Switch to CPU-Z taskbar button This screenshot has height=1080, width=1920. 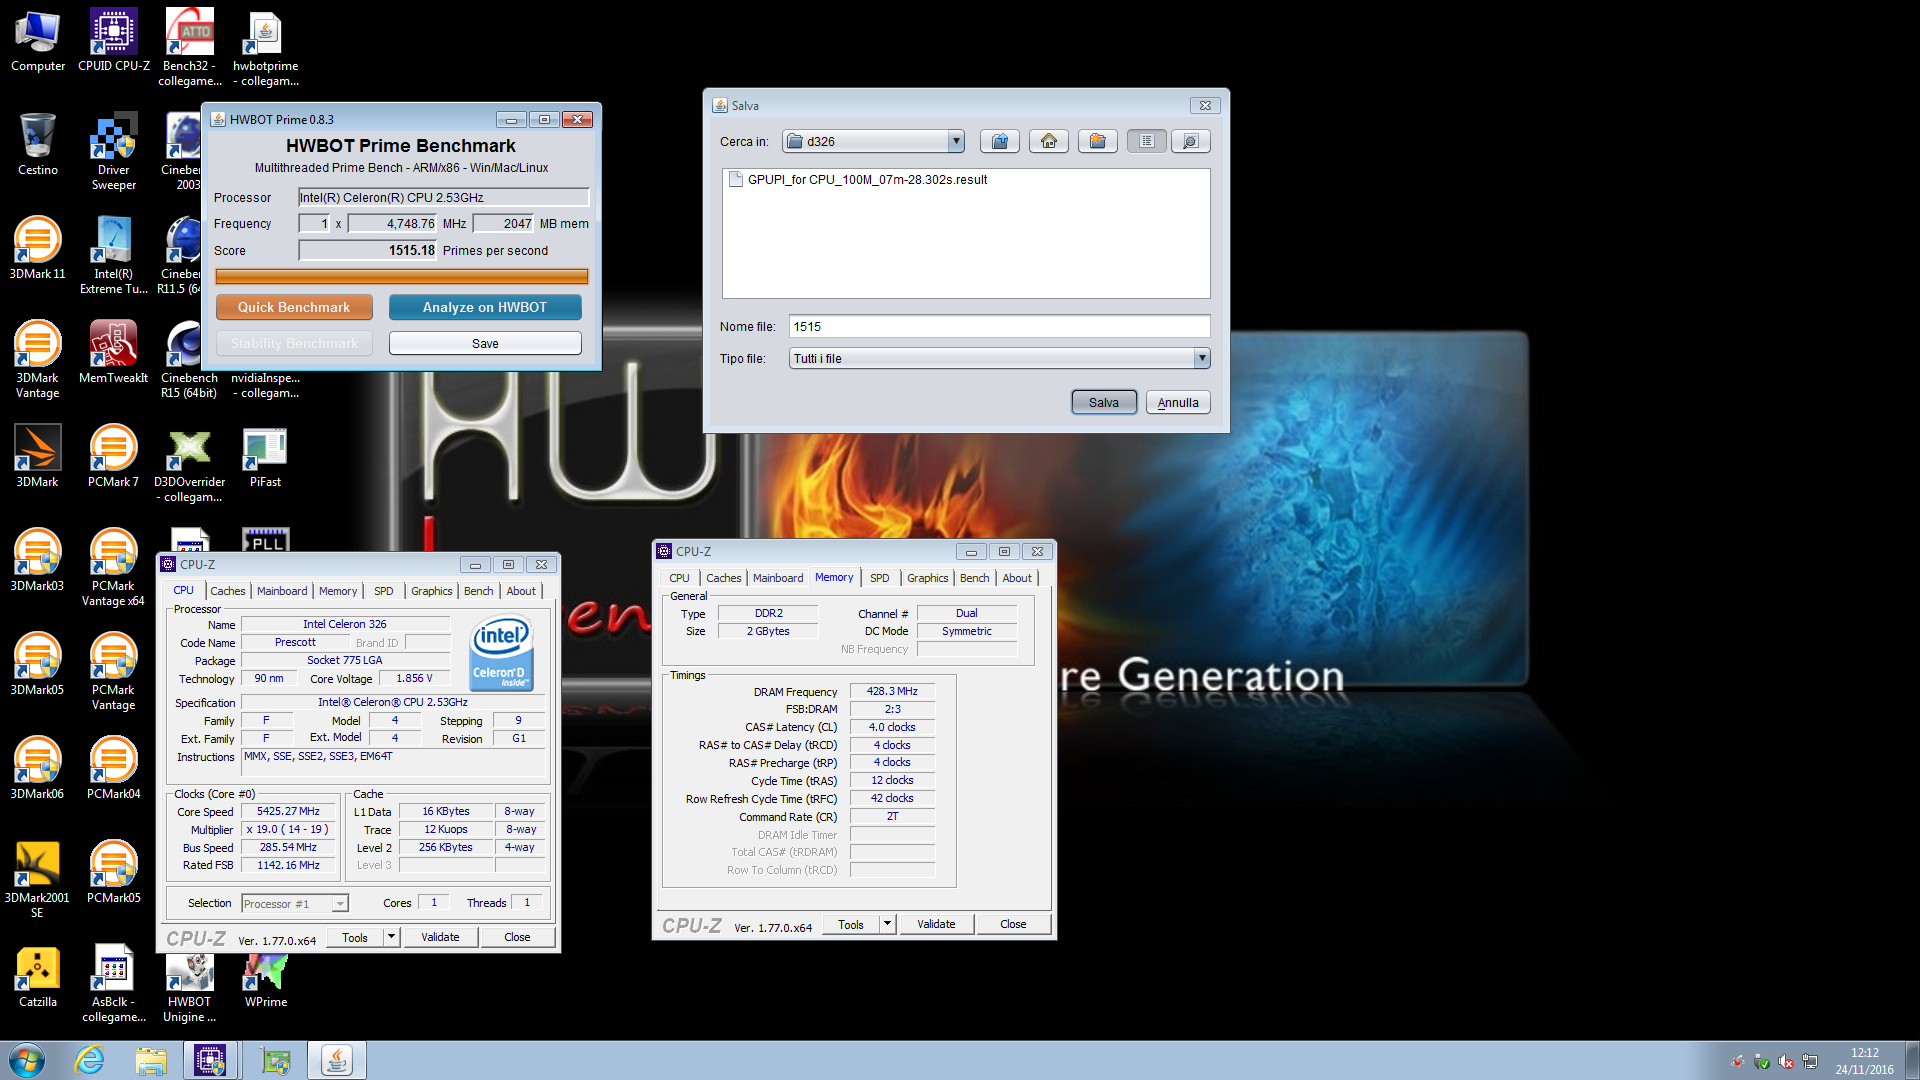[x=211, y=1060]
